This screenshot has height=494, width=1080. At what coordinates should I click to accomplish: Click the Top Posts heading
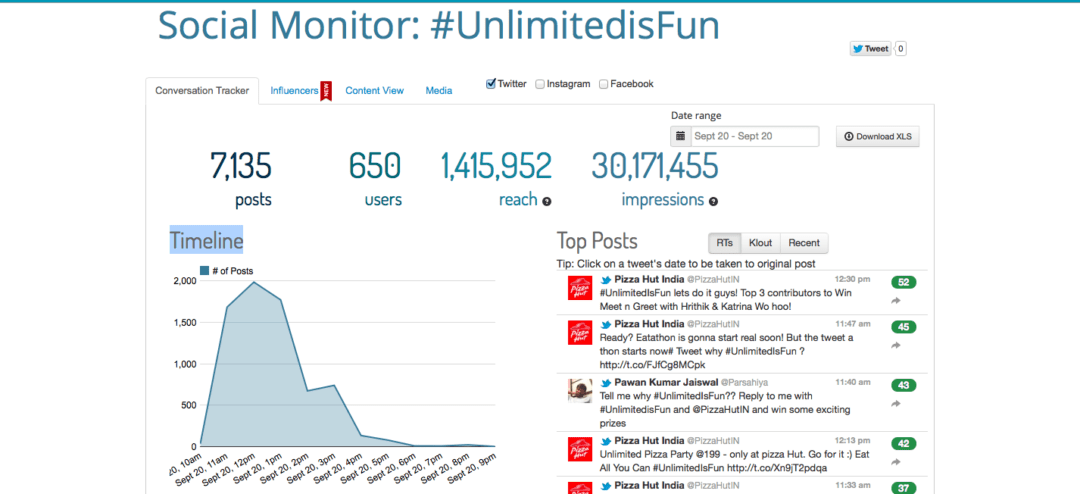(x=597, y=241)
